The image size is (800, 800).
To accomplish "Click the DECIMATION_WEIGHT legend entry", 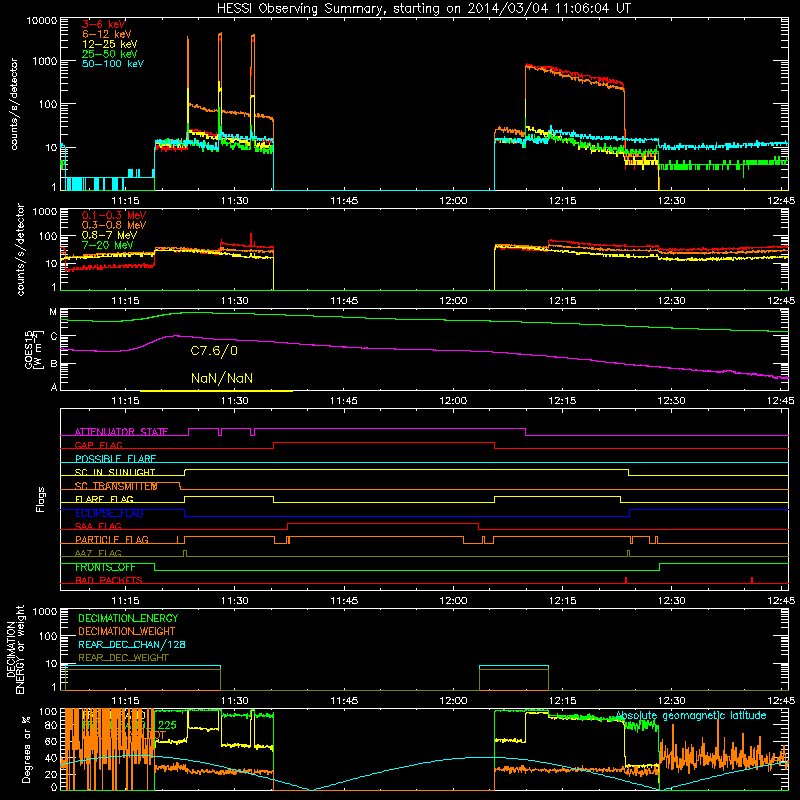I will (127, 631).
